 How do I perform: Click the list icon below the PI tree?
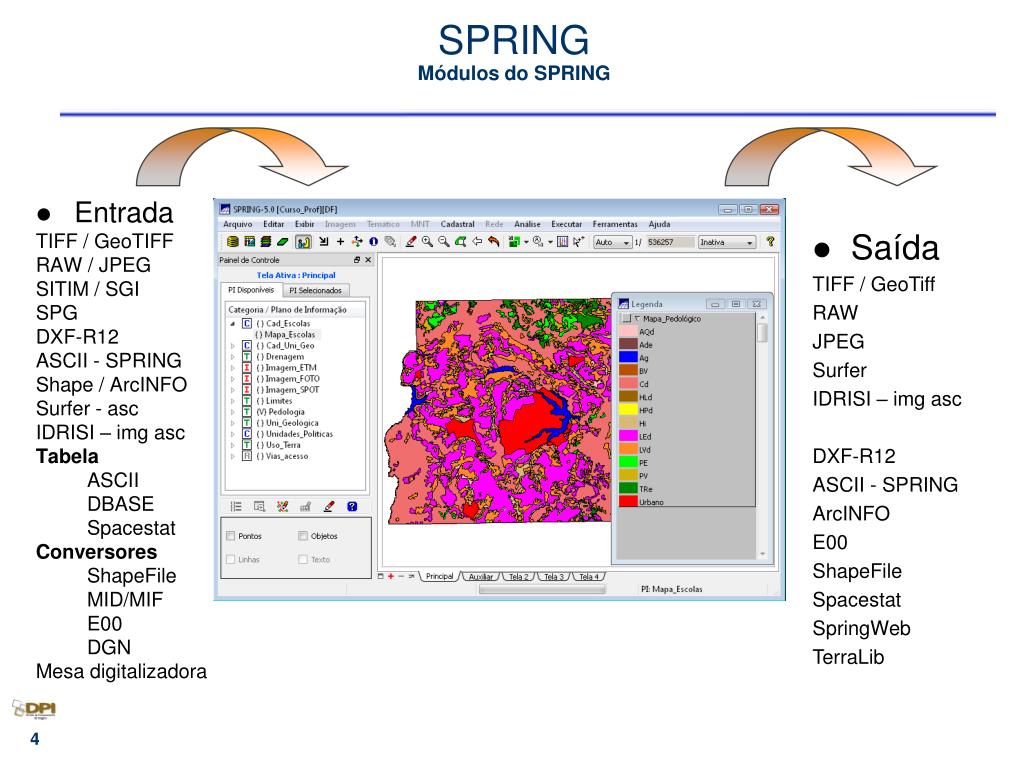click(236, 507)
